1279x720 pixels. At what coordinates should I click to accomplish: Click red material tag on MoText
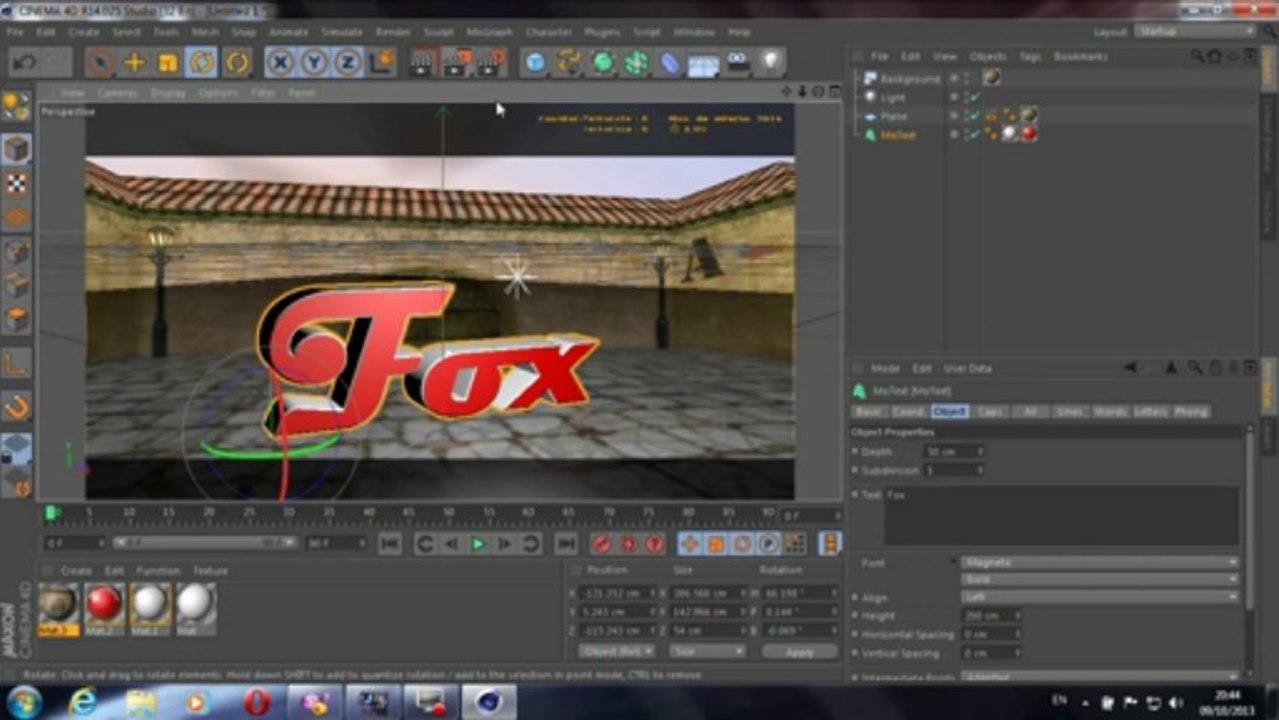tap(1029, 134)
